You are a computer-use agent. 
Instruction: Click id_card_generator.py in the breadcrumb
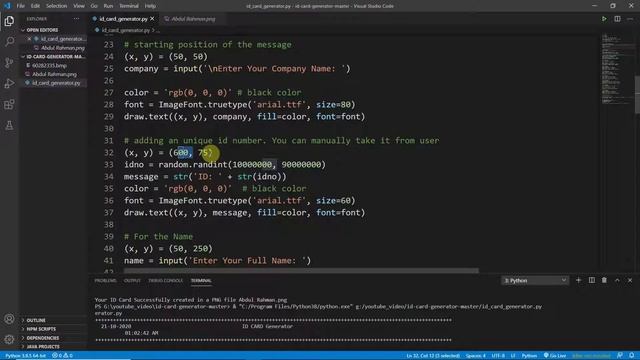[125, 30]
